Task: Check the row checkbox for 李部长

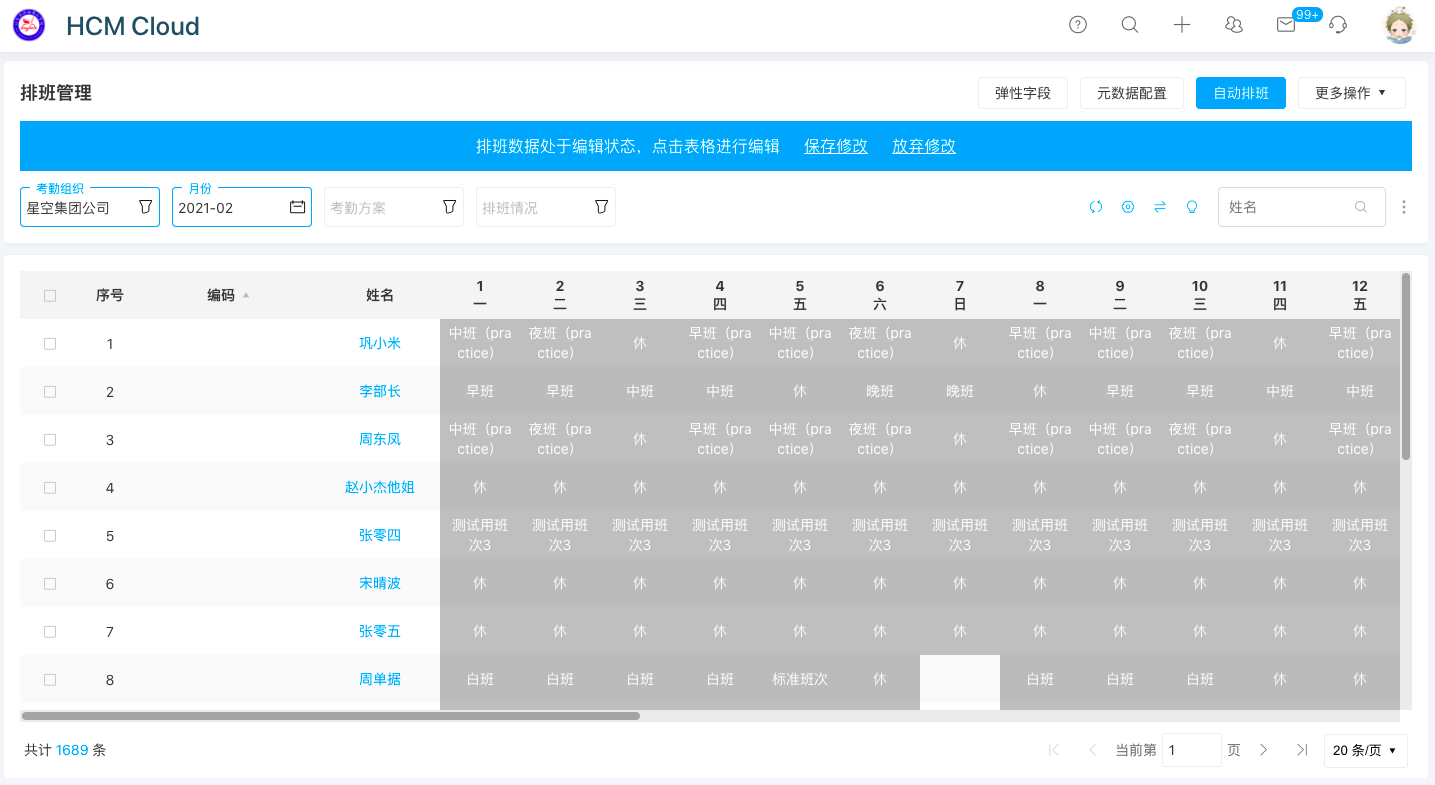Action: [50, 391]
